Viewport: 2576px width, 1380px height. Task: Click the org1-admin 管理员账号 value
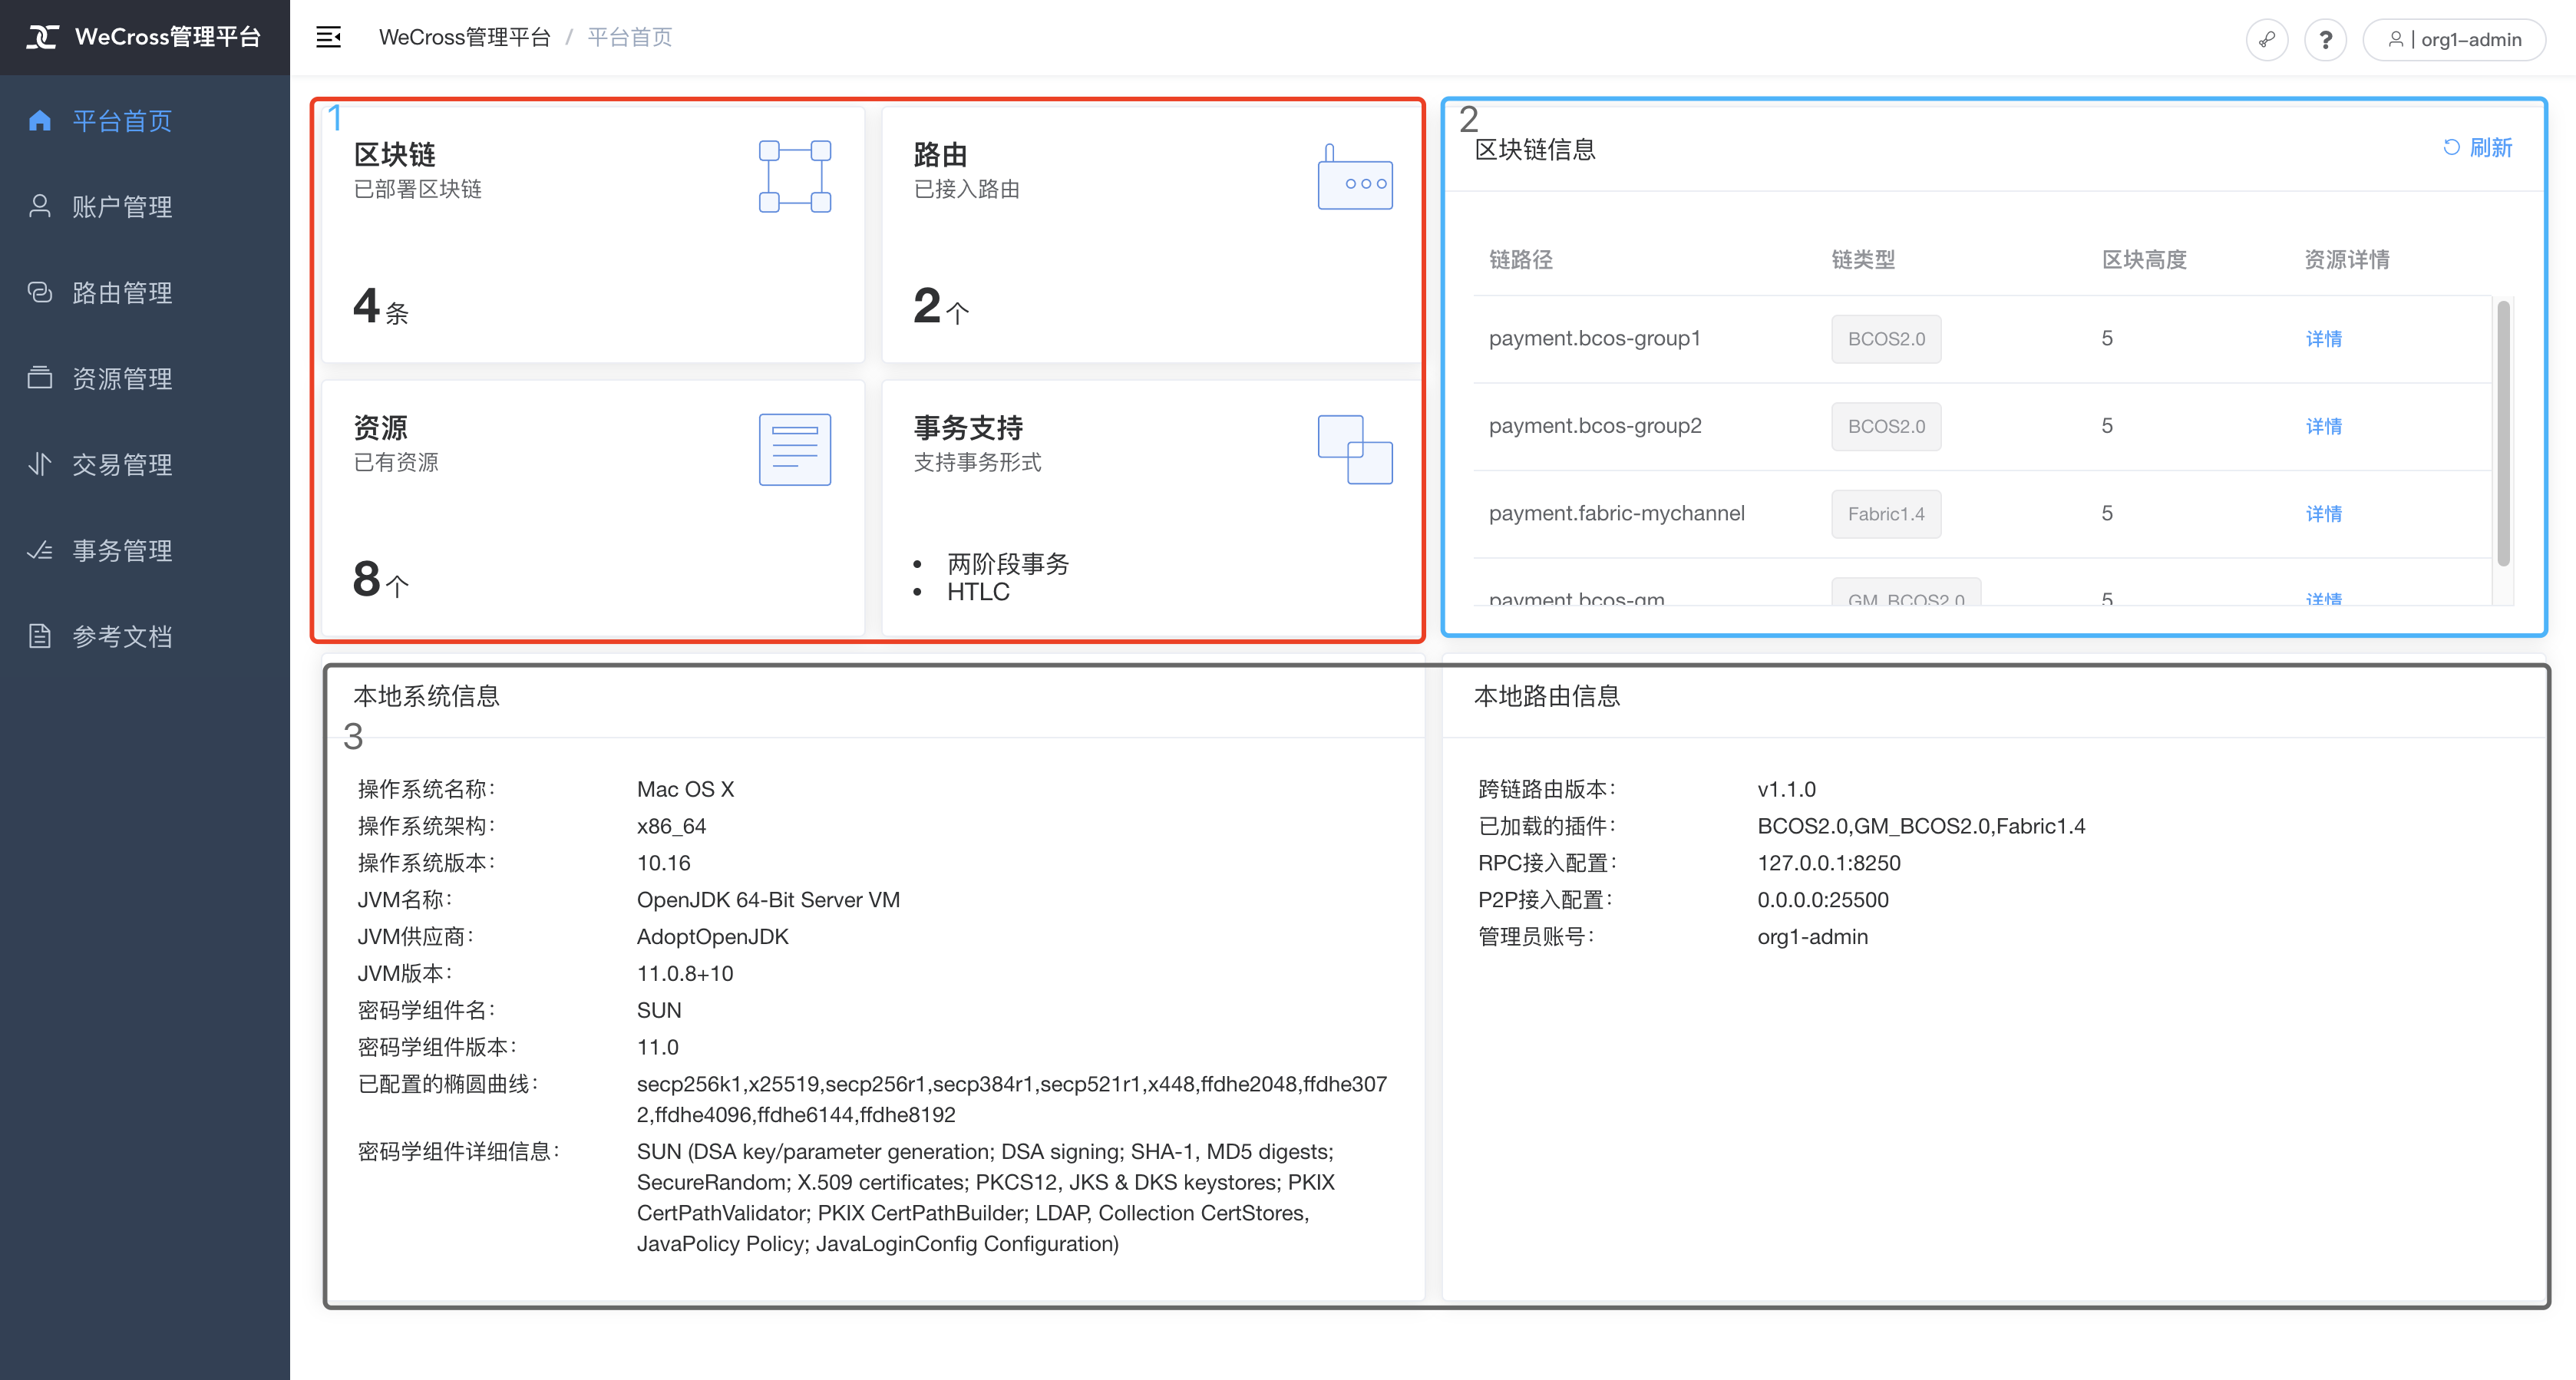tap(1813, 937)
